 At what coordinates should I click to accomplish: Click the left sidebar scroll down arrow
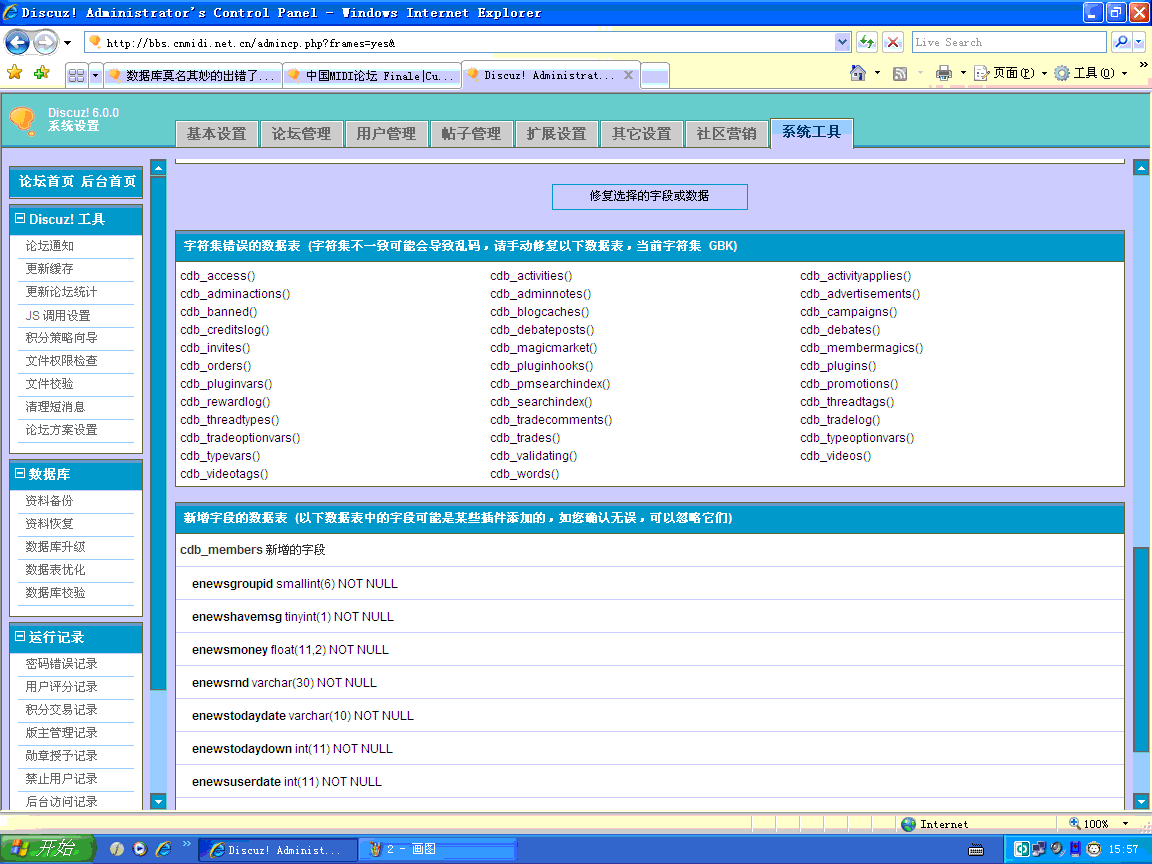158,802
